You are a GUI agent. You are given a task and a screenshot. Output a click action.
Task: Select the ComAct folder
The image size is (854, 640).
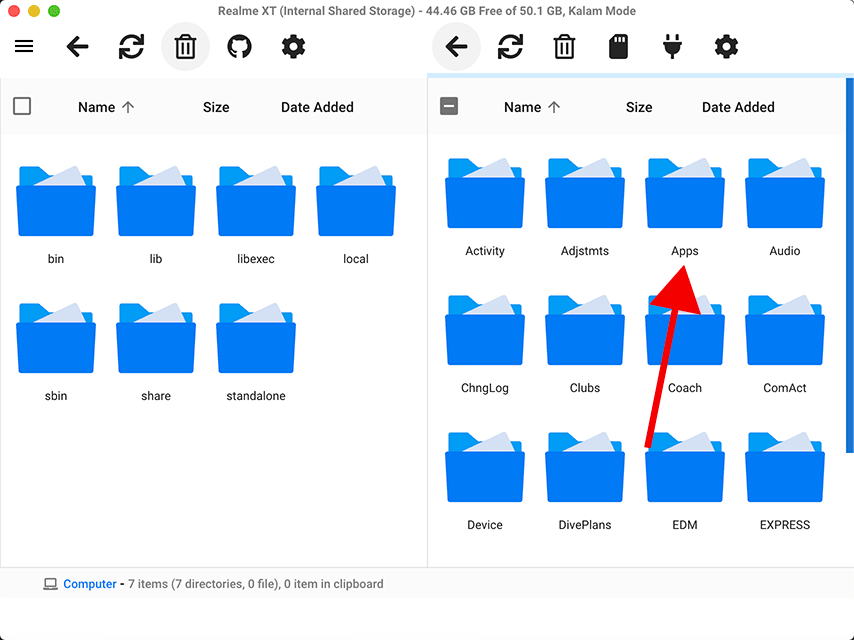coord(785,344)
